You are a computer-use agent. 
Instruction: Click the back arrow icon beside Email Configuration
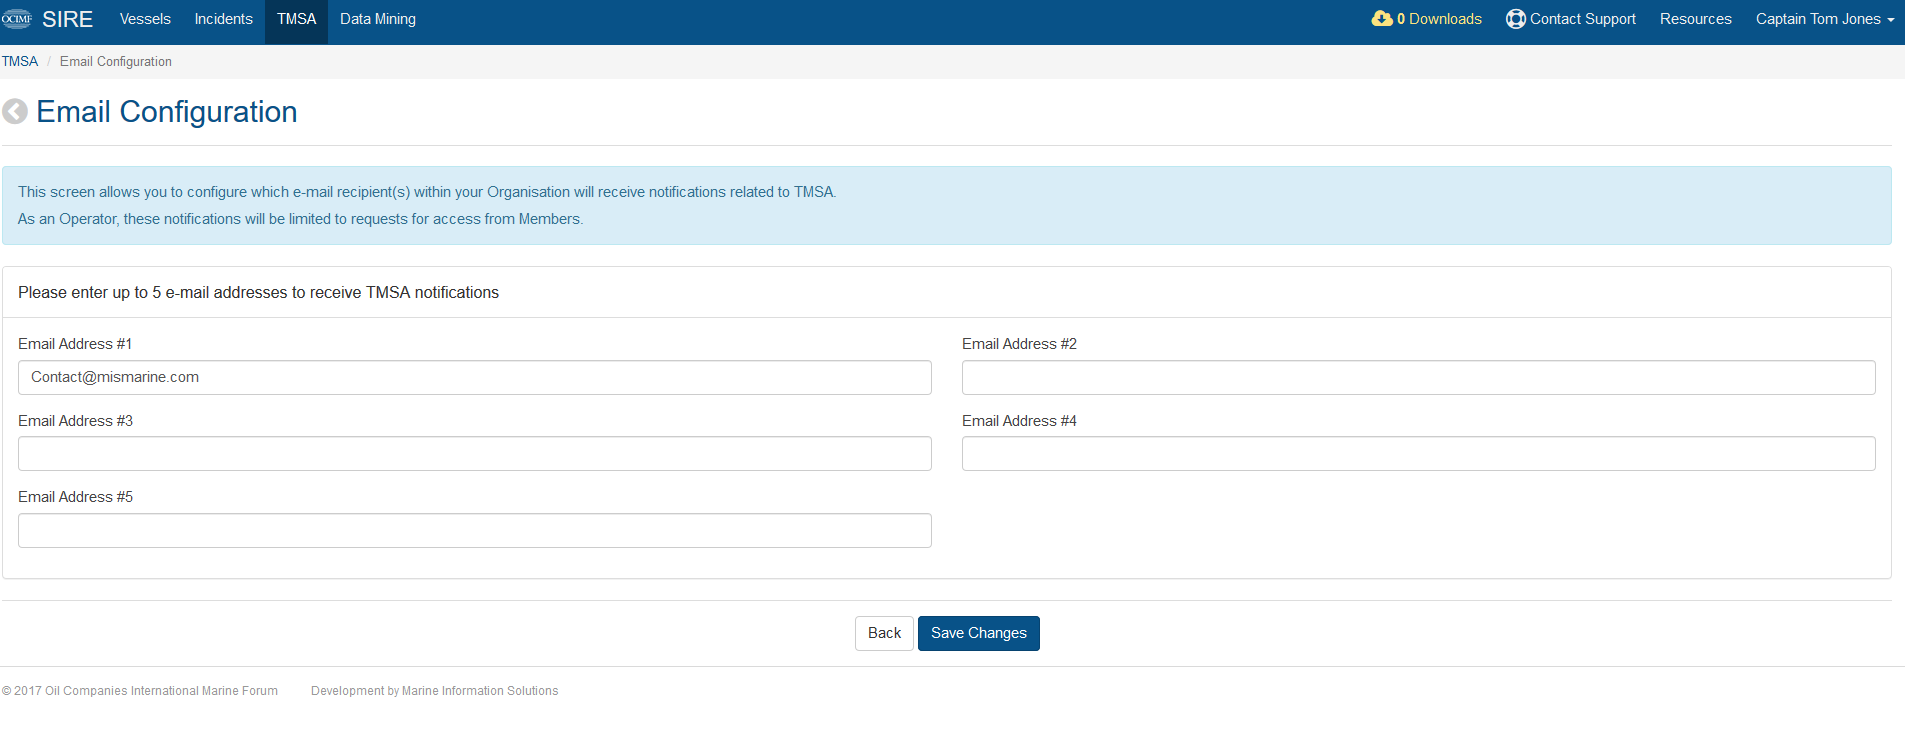click(x=15, y=111)
